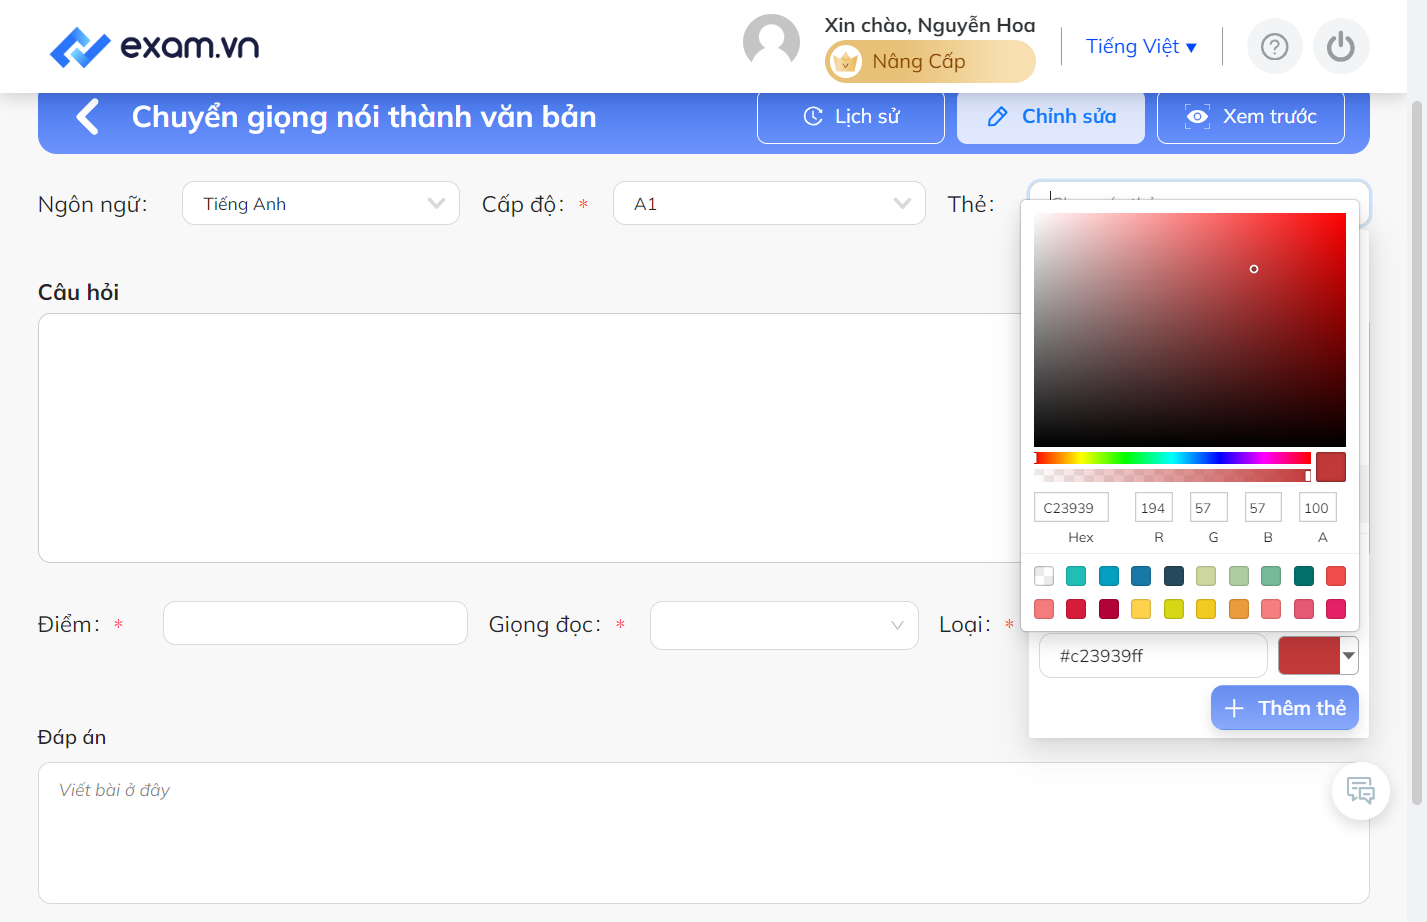
Task: Toggle the color picker dropdown arrow
Action: coord(1349,656)
